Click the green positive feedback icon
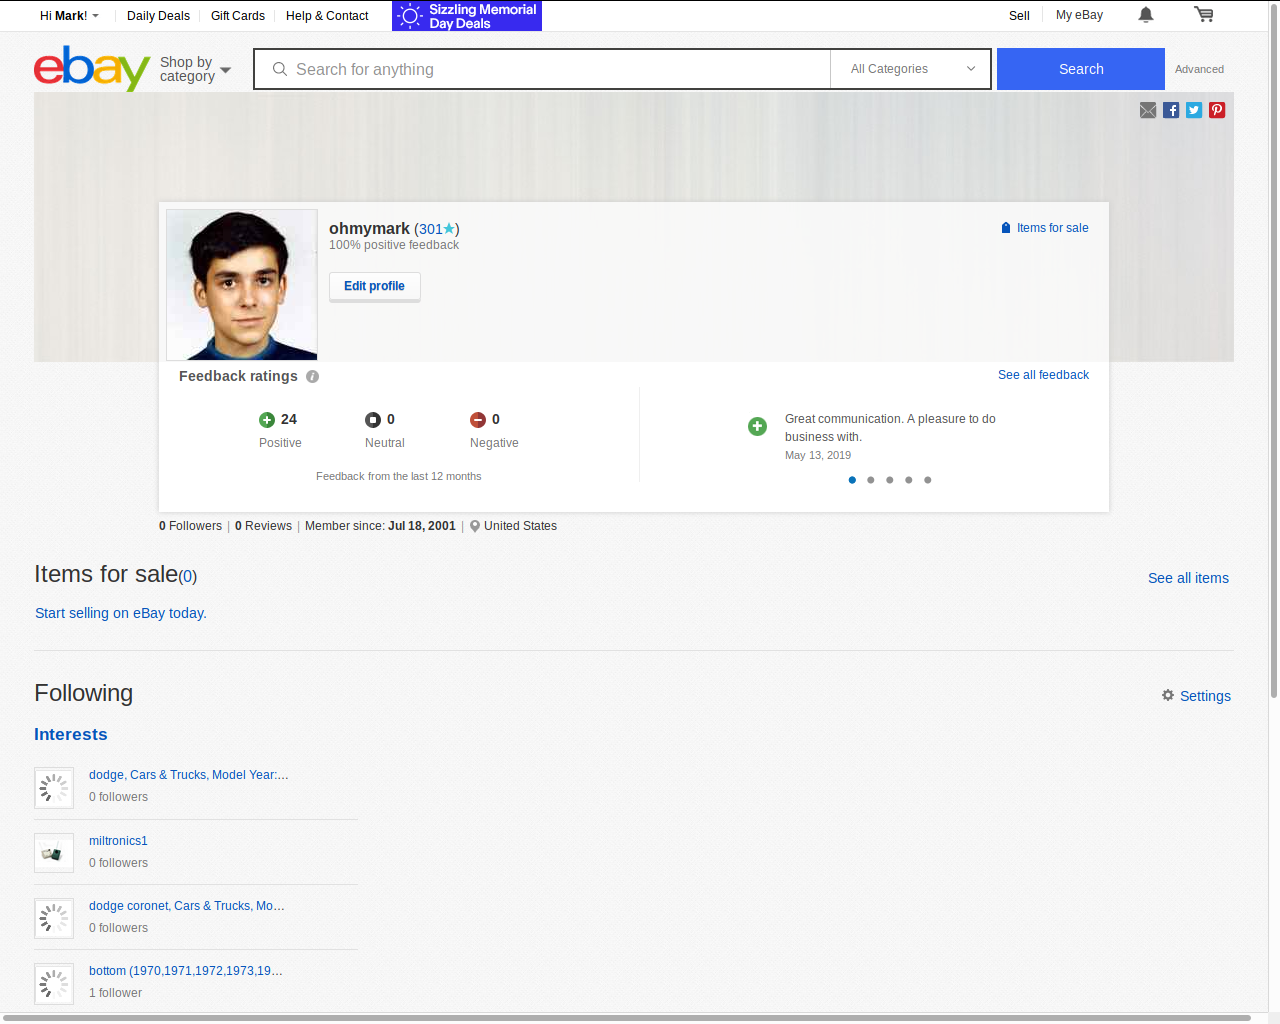The image size is (1280, 1024). [x=267, y=420]
